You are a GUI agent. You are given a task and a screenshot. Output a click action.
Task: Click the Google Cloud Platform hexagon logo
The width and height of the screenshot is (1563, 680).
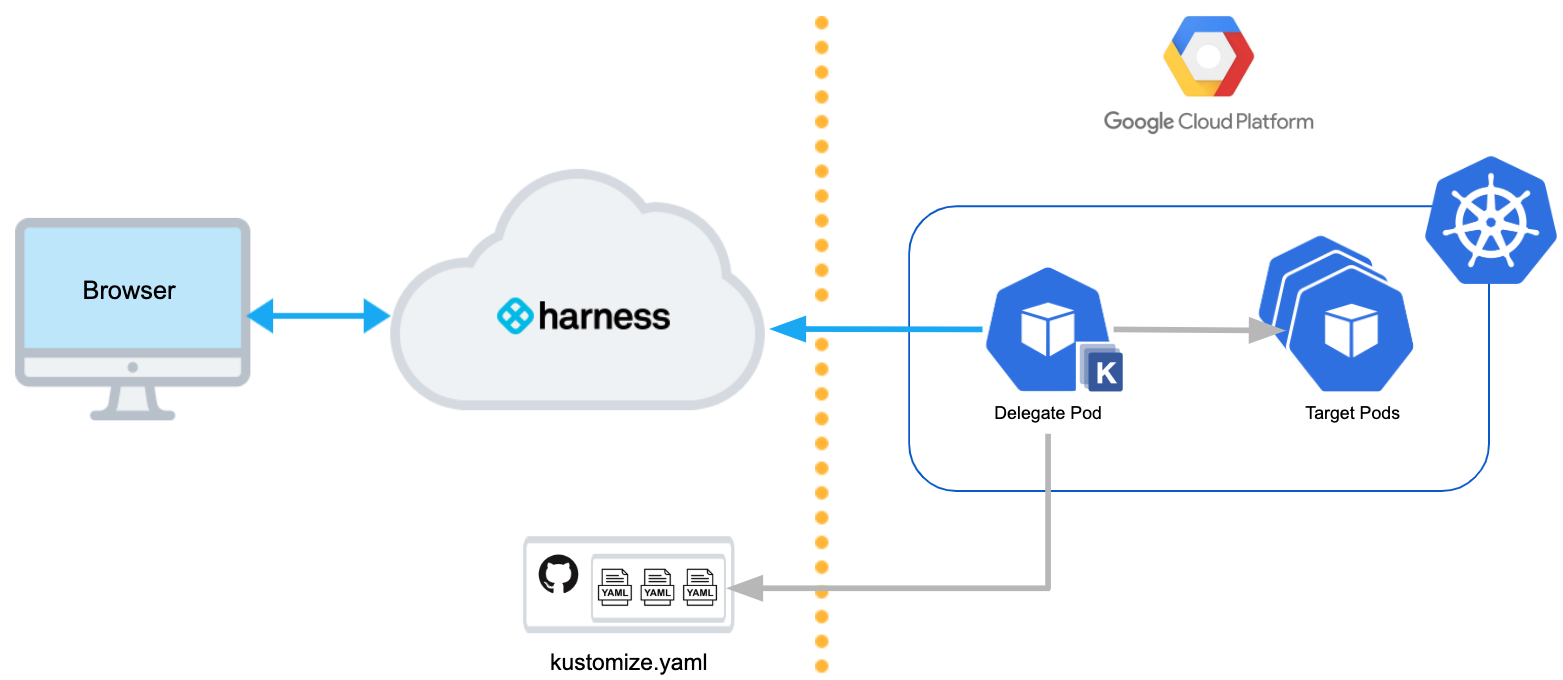click(x=1207, y=58)
